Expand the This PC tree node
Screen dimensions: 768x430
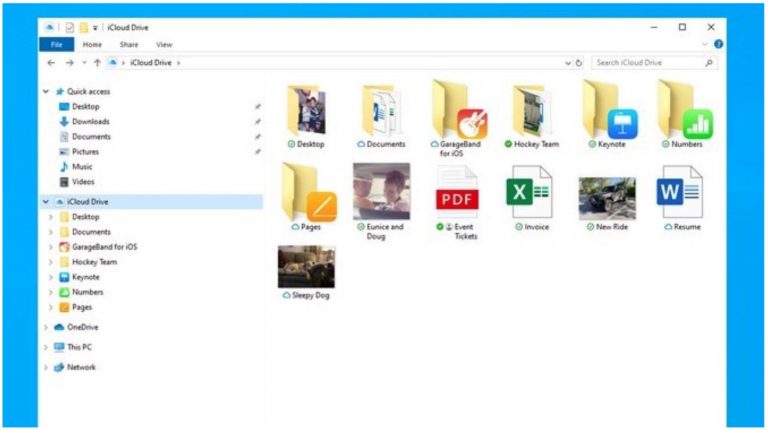[46, 347]
